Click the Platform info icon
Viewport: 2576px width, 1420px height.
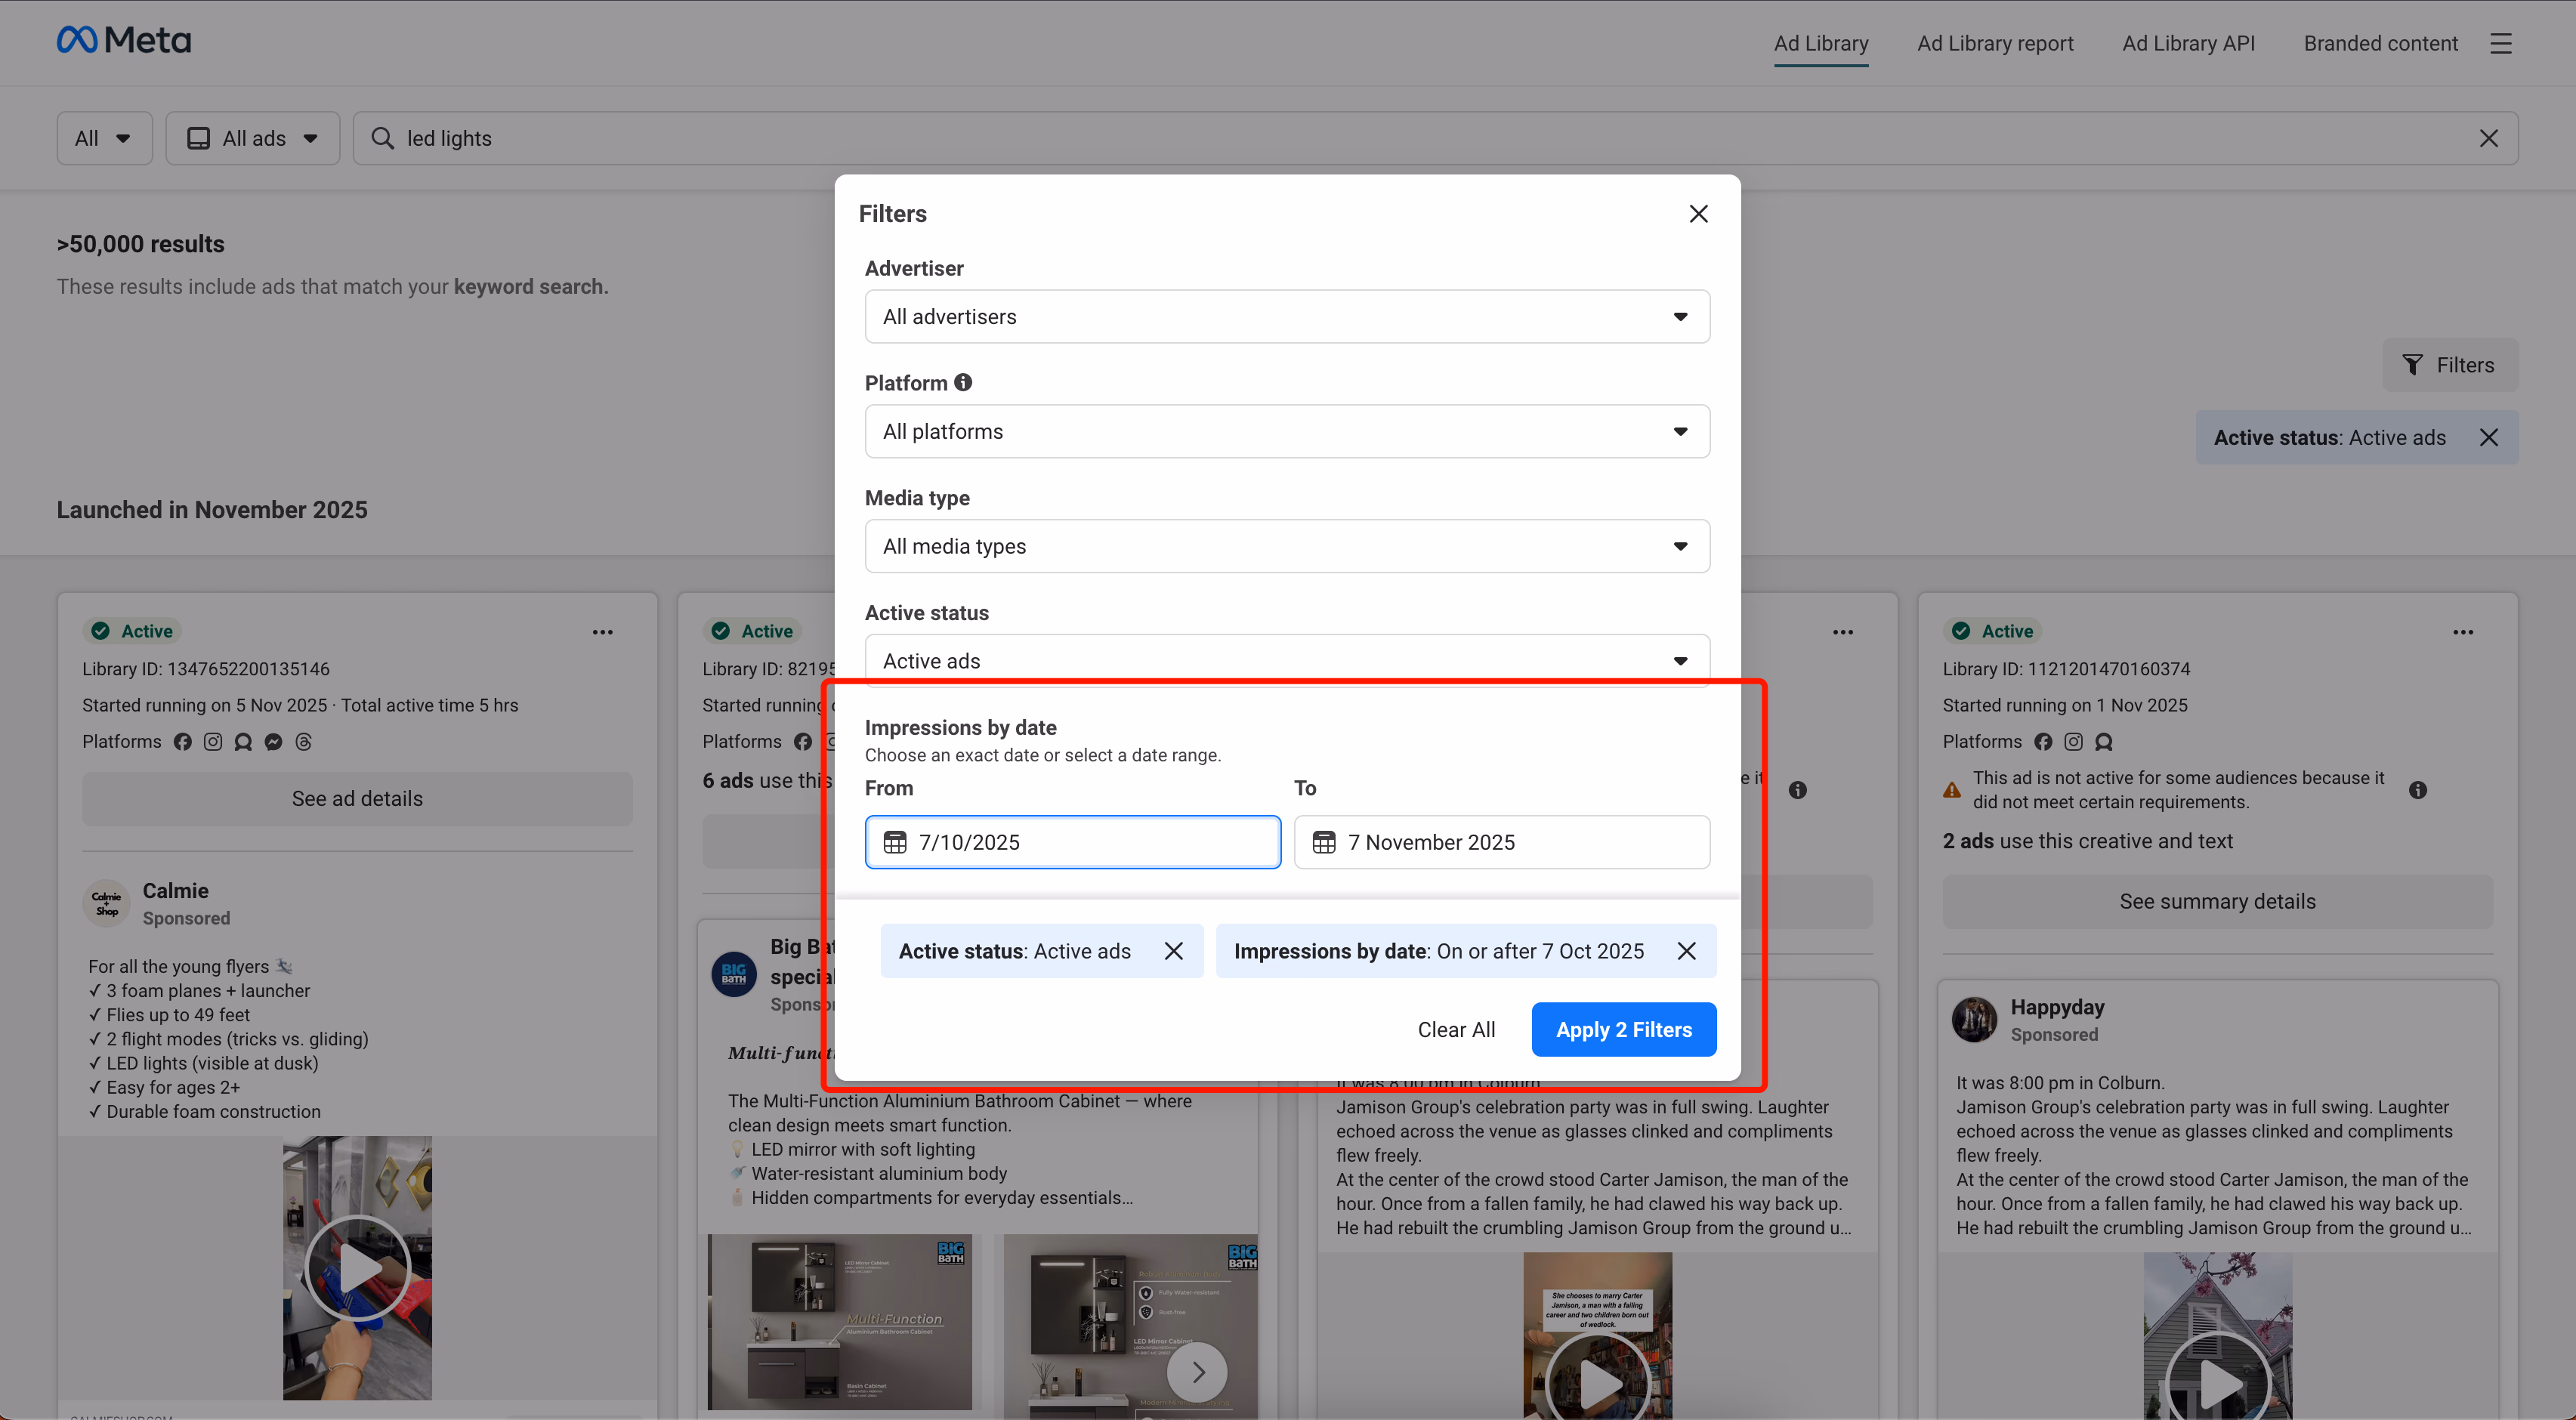[x=963, y=382]
